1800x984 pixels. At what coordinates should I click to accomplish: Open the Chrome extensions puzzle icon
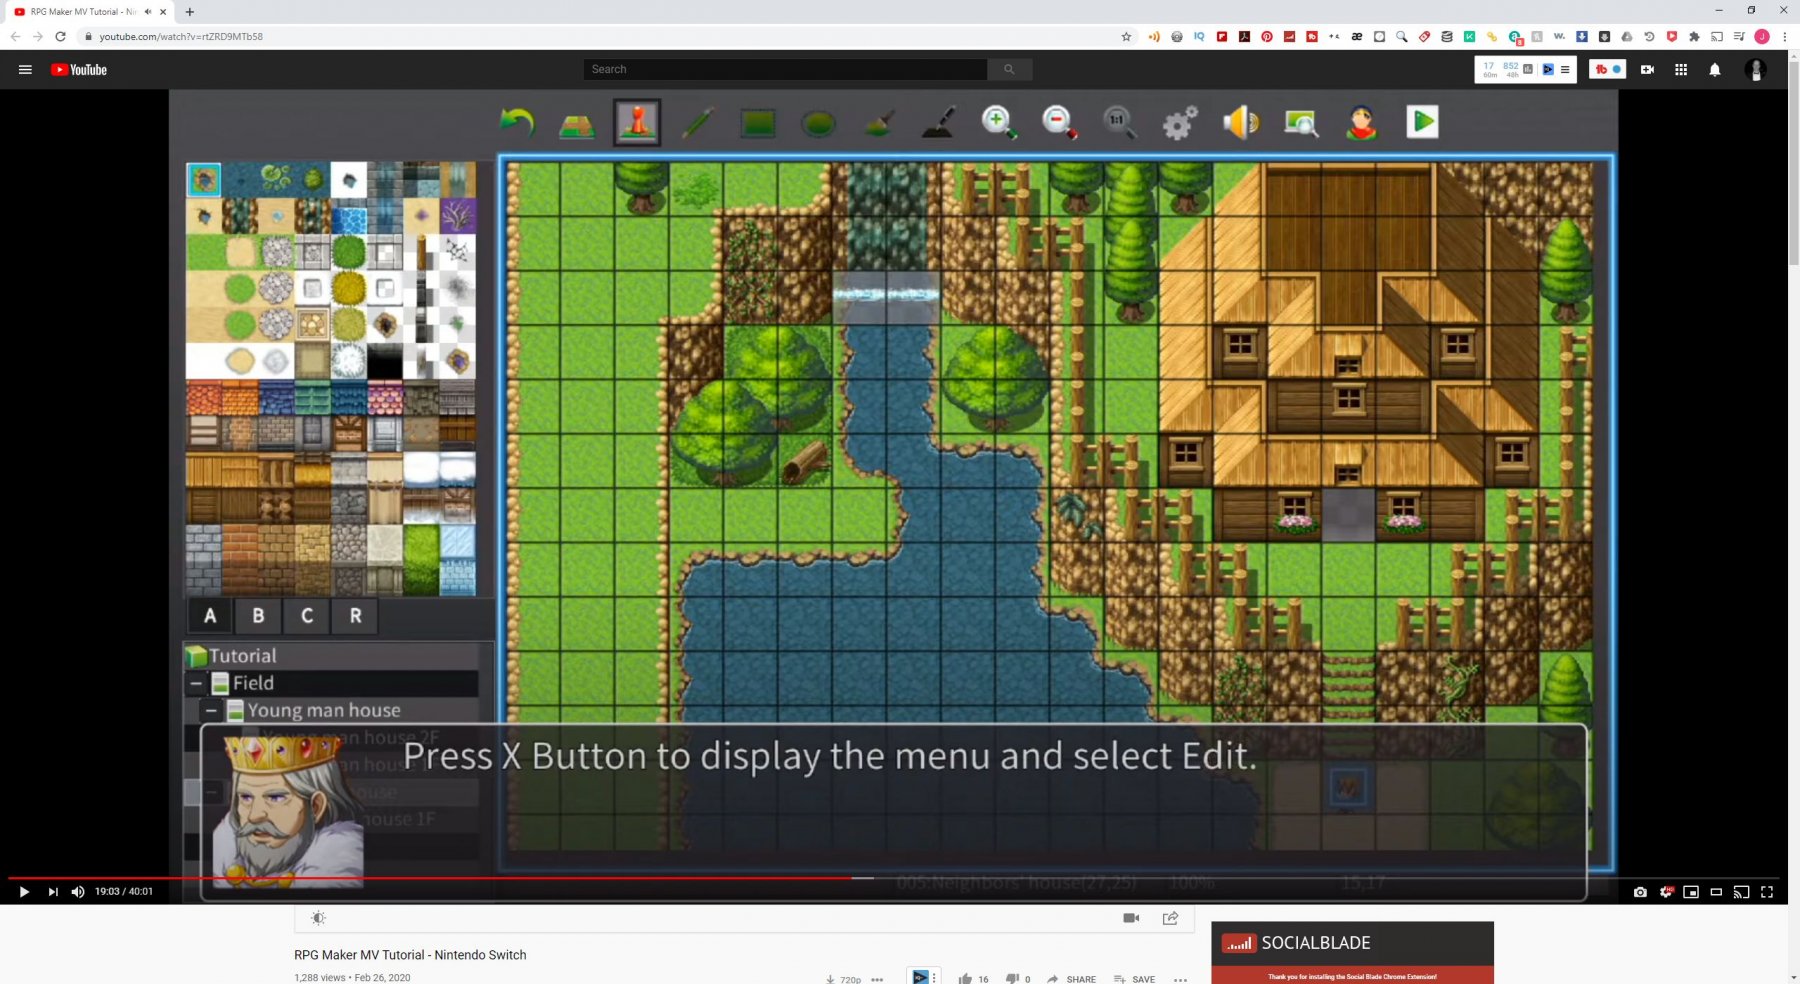pos(1694,36)
